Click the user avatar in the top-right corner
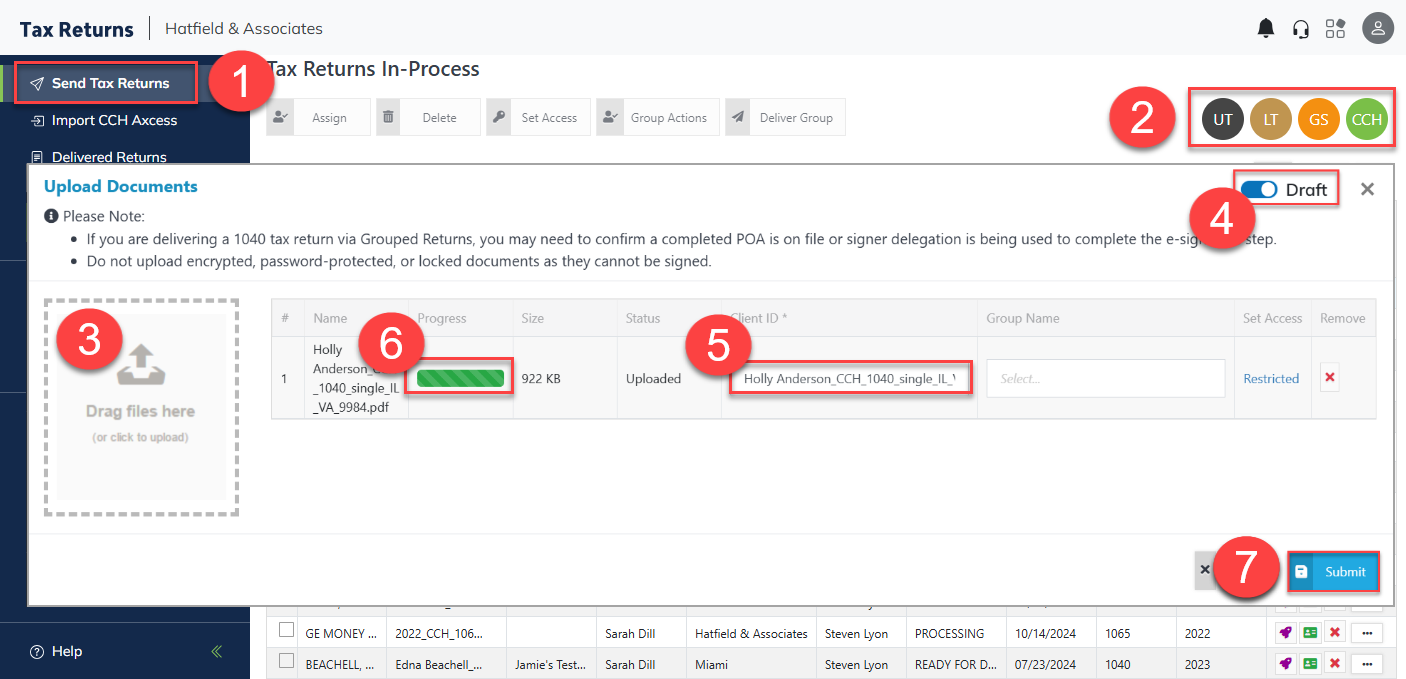The width and height of the screenshot is (1406, 679). pos(1377,28)
